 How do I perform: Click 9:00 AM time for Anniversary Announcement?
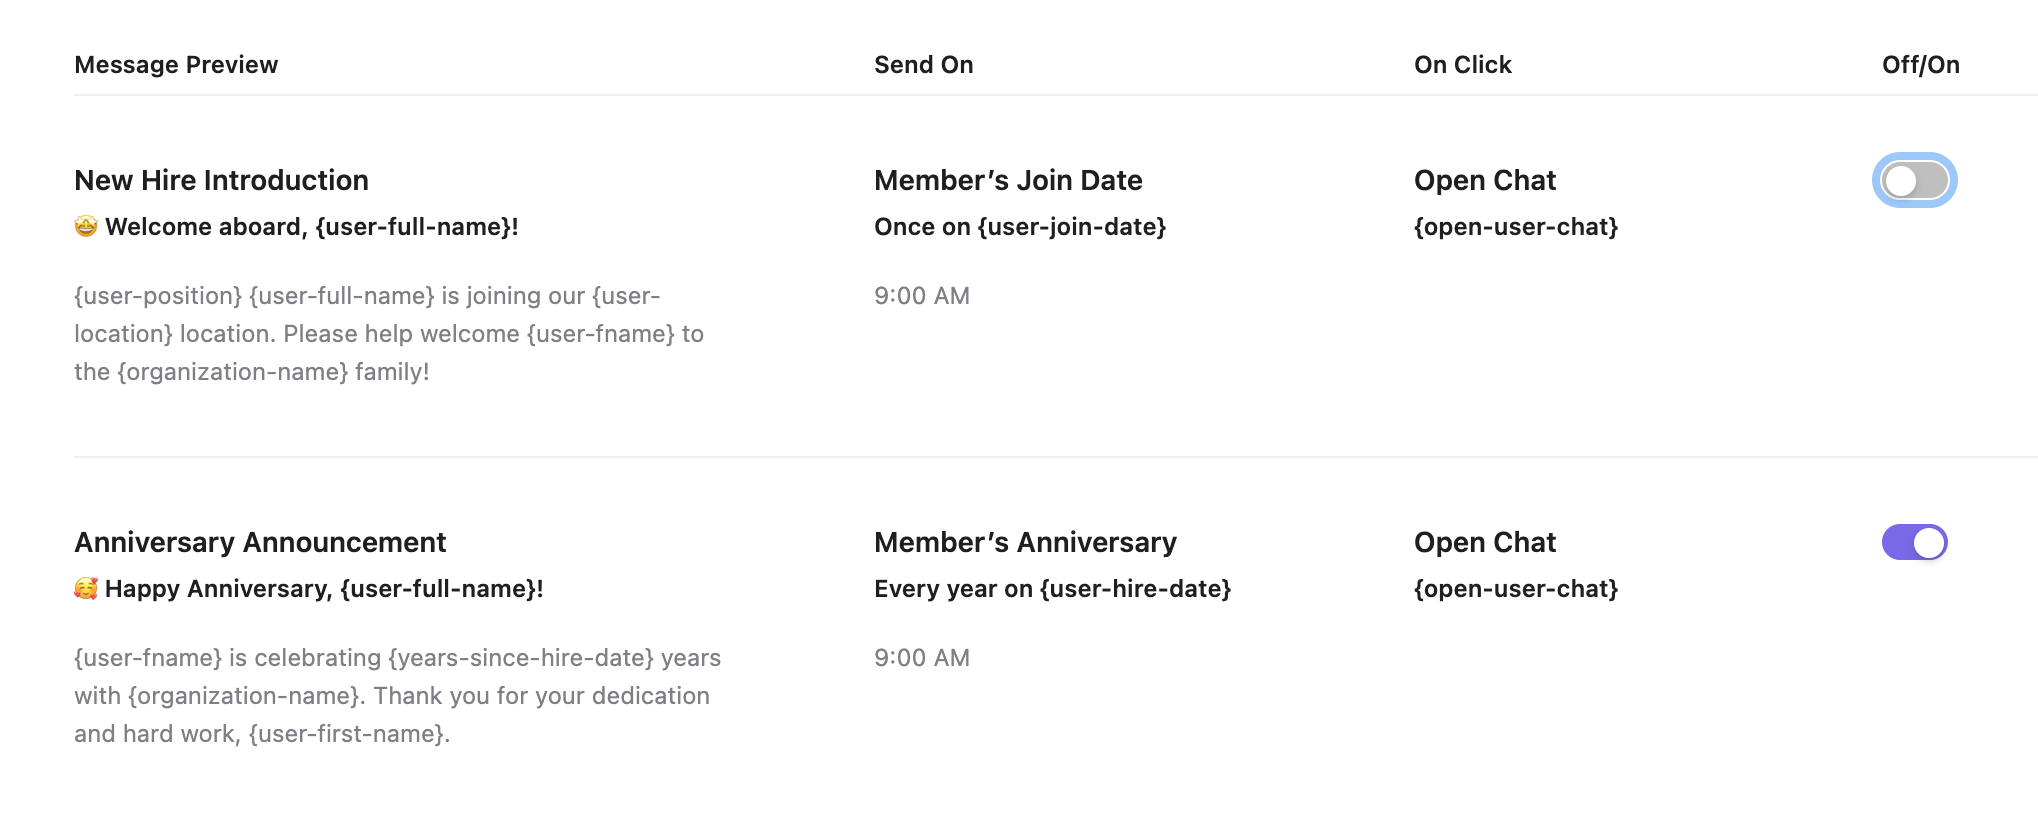click(x=922, y=658)
